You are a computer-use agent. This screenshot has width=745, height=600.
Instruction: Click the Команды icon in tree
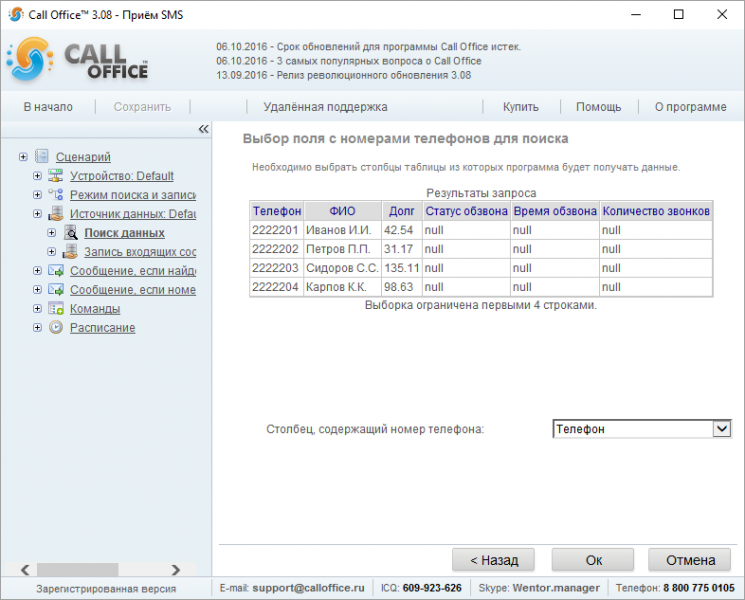pyautogui.click(x=56, y=308)
